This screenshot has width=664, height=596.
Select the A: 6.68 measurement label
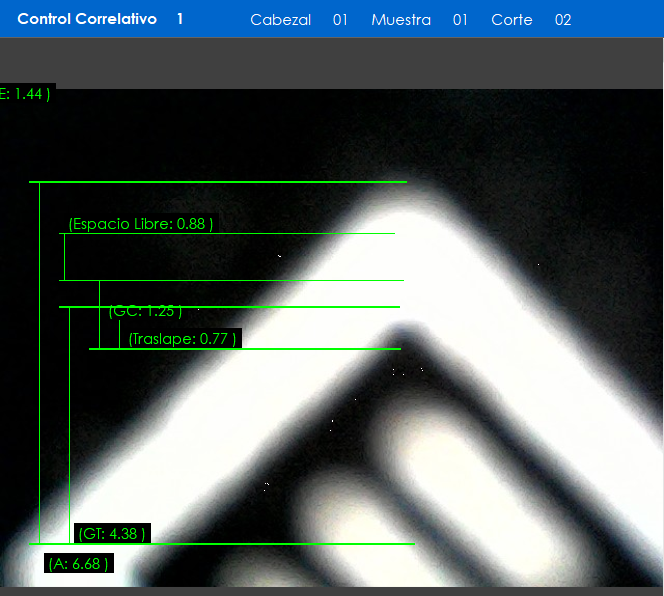[78, 564]
